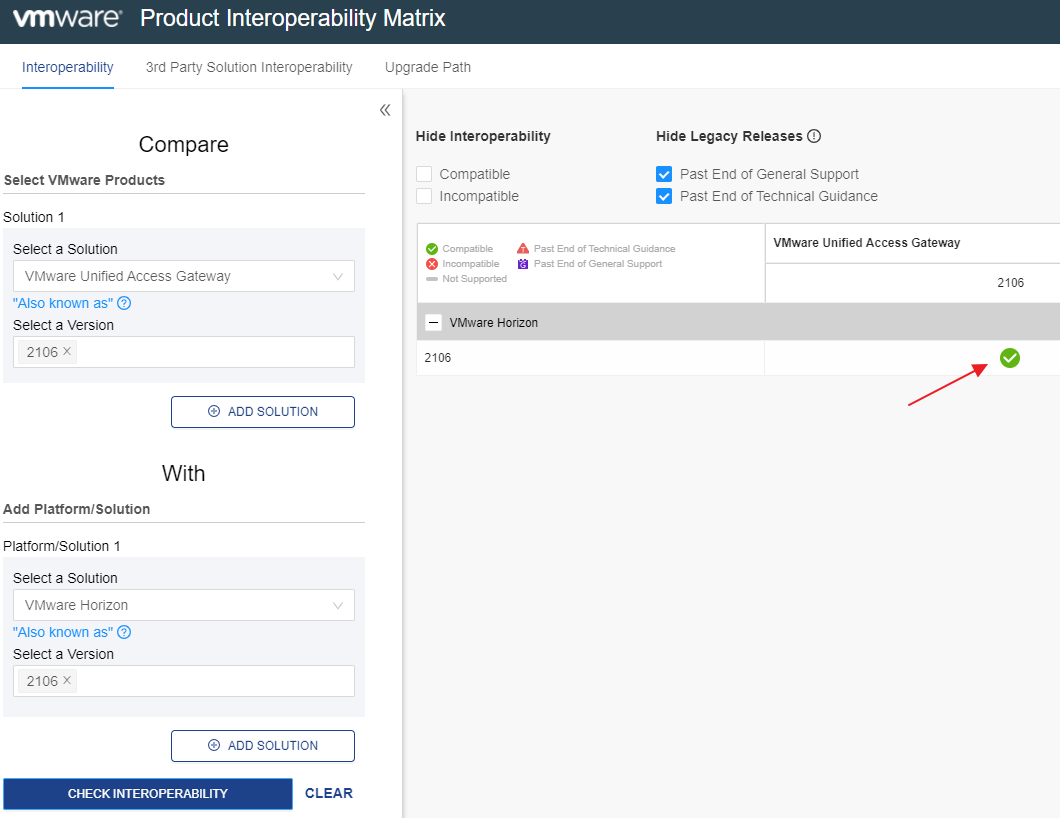Uncheck Past End of Technical Guidance
The width and height of the screenshot is (1060, 818).
point(664,196)
